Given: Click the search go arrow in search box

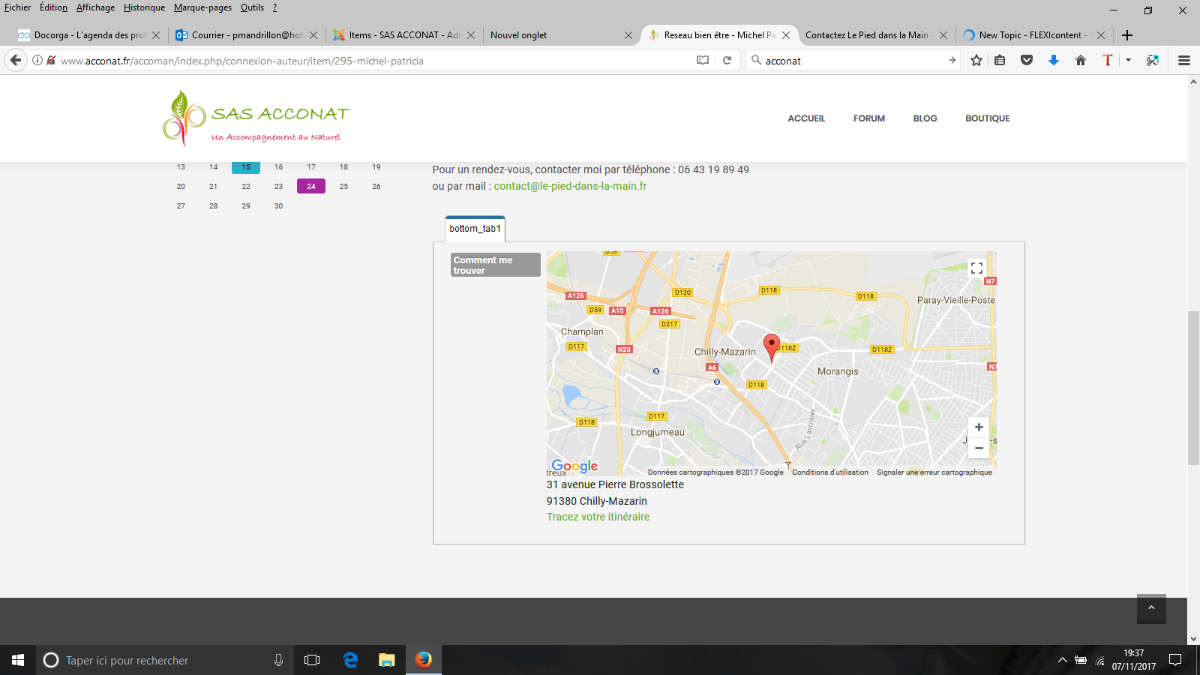Looking at the screenshot, I should point(952,60).
